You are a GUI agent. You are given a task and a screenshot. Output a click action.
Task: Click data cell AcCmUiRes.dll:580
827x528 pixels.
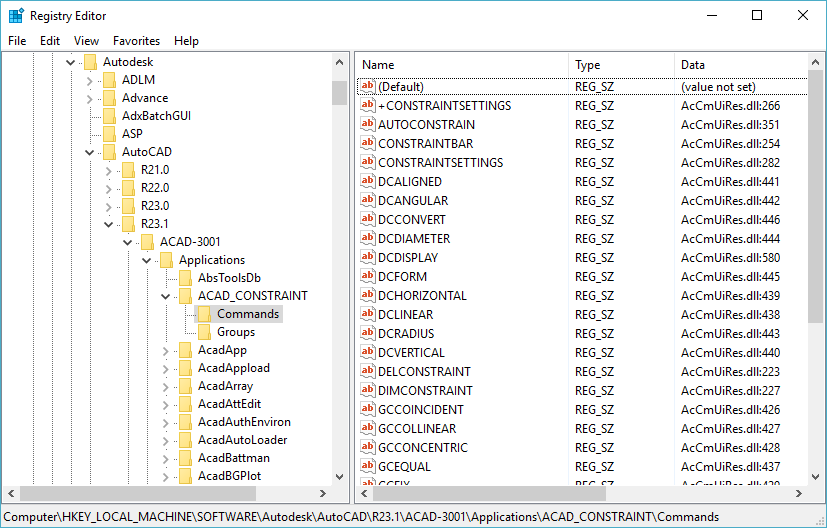click(x=730, y=257)
